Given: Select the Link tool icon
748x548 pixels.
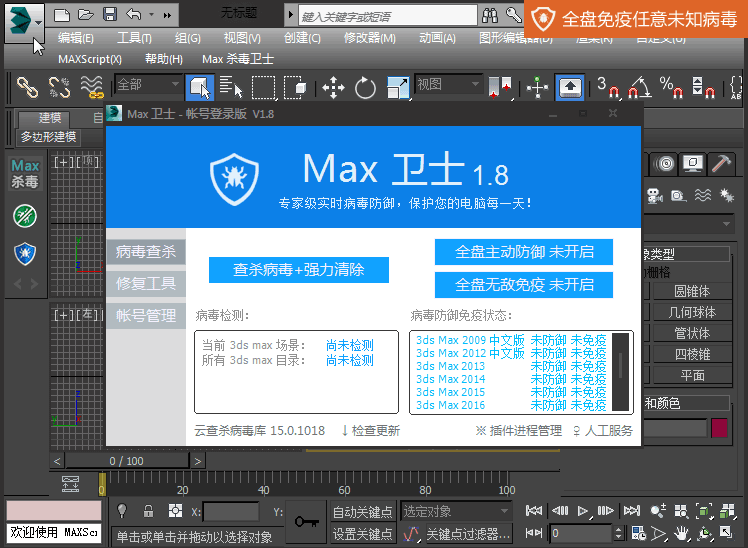Looking at the screenshot, I should pos(27,87).
